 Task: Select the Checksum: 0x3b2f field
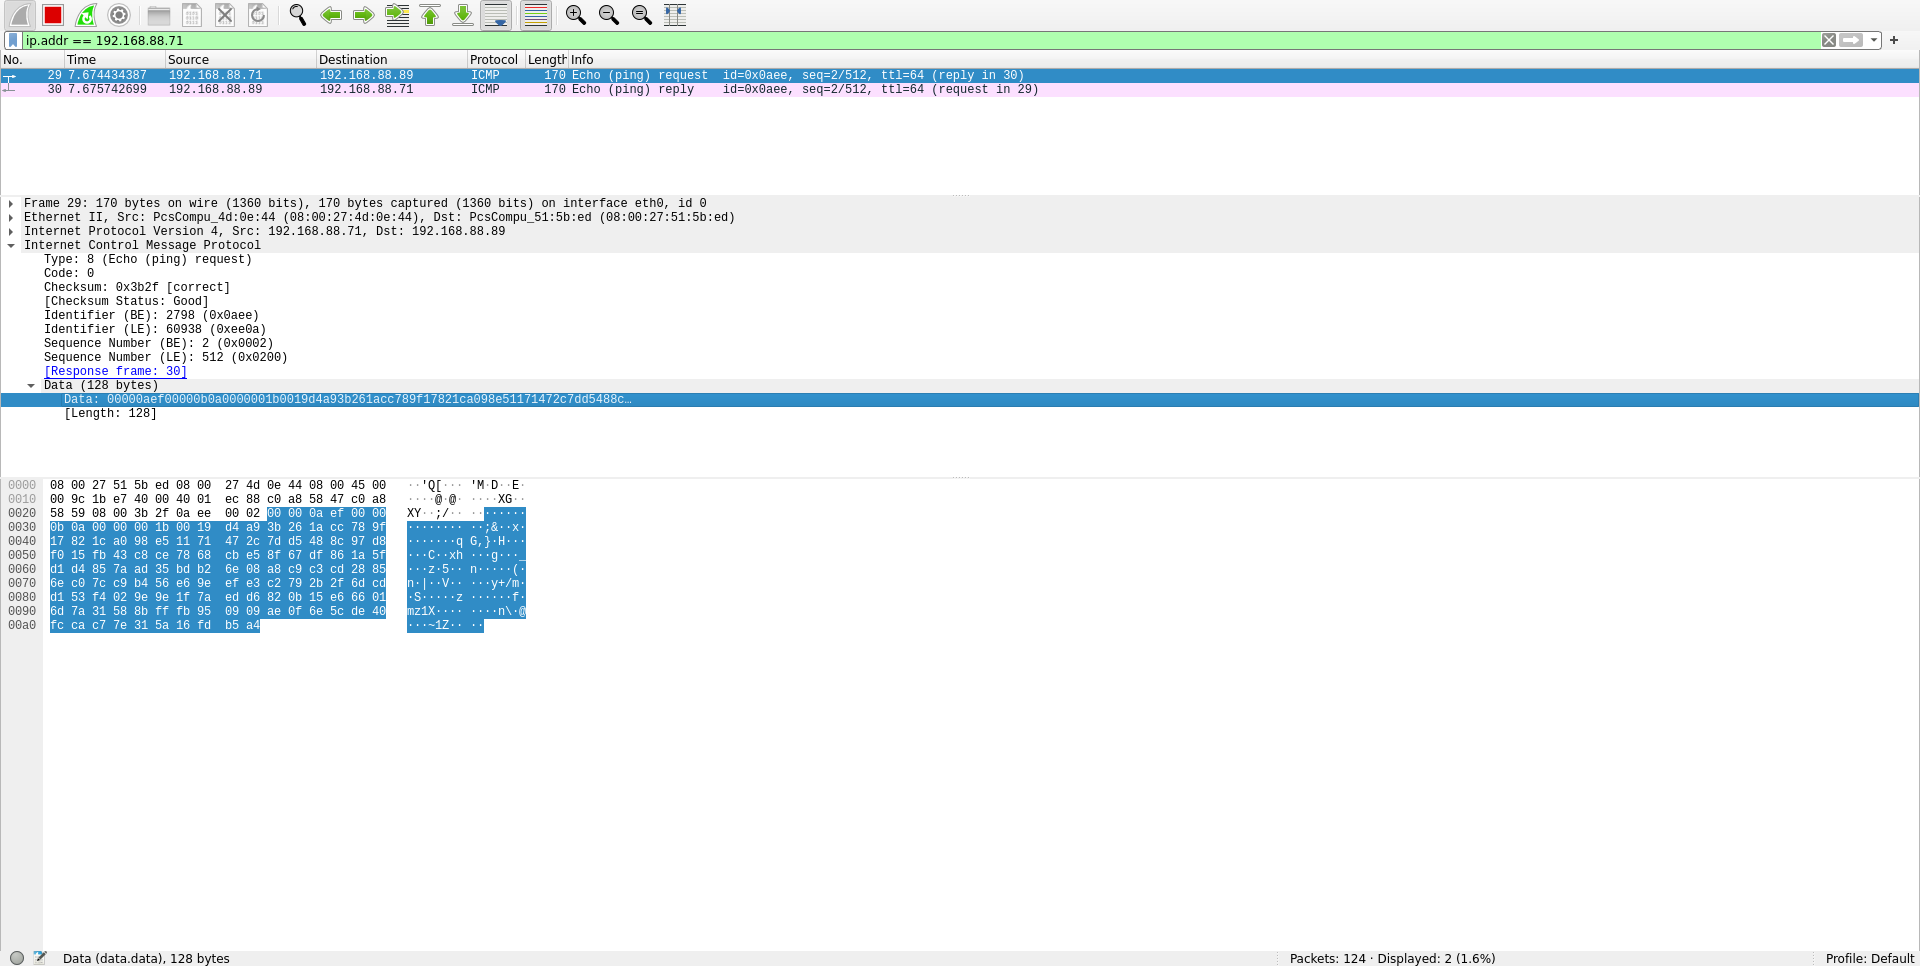pyautogui.click(x=137, y=287)
